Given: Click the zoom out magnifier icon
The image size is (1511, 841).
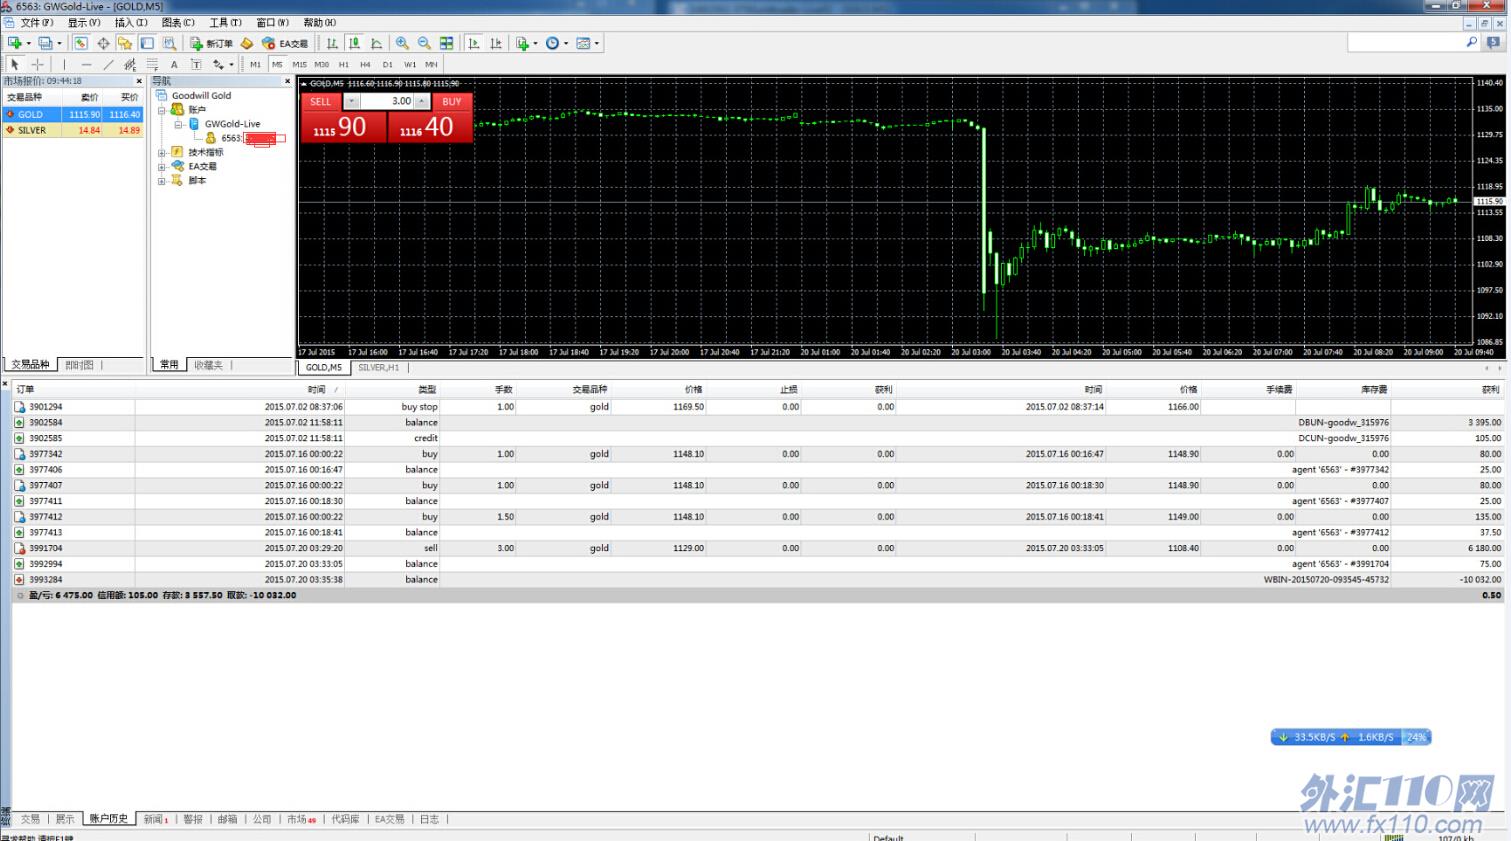Looking at the screenshot, I should [x=424, y=43].
